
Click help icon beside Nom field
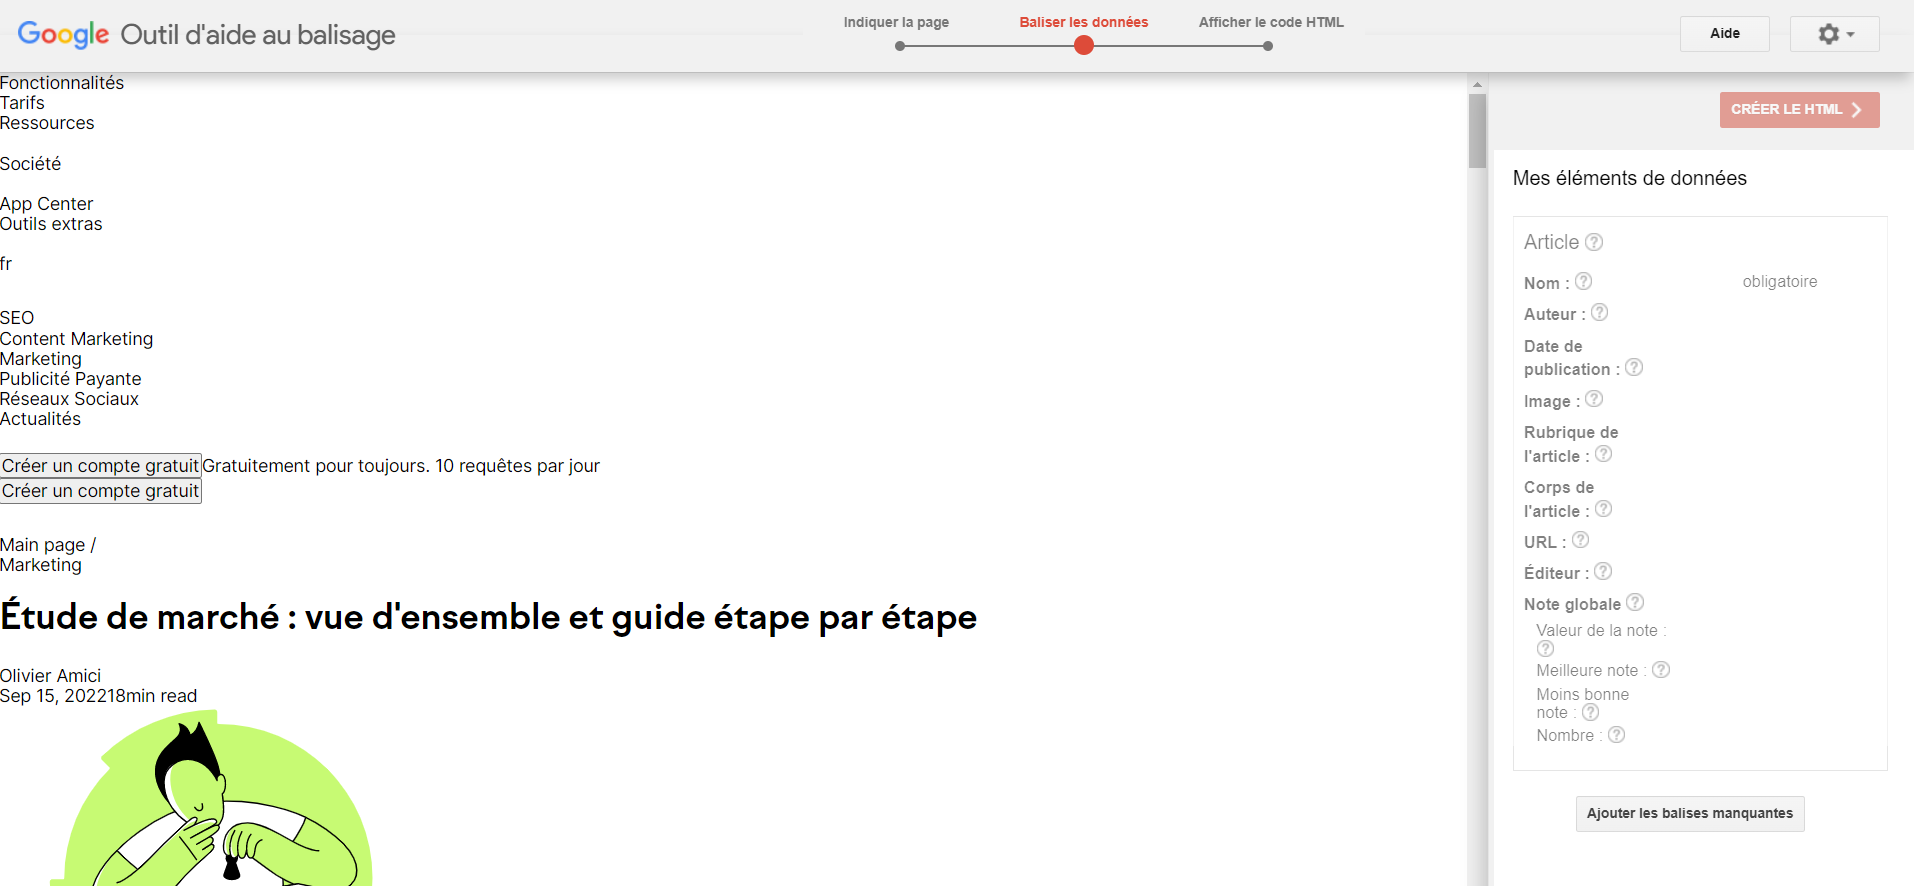(x=1583, y=282)
